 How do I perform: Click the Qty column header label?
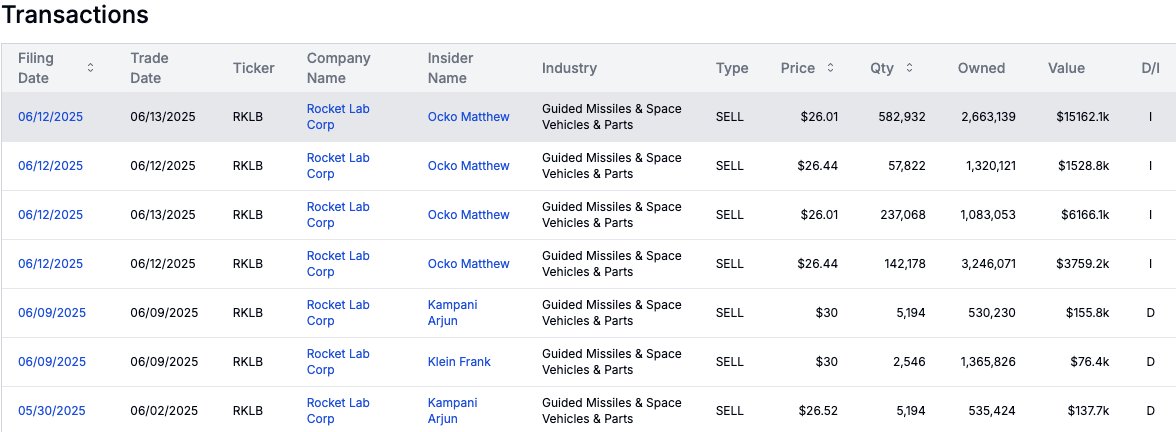pos(882,68)
